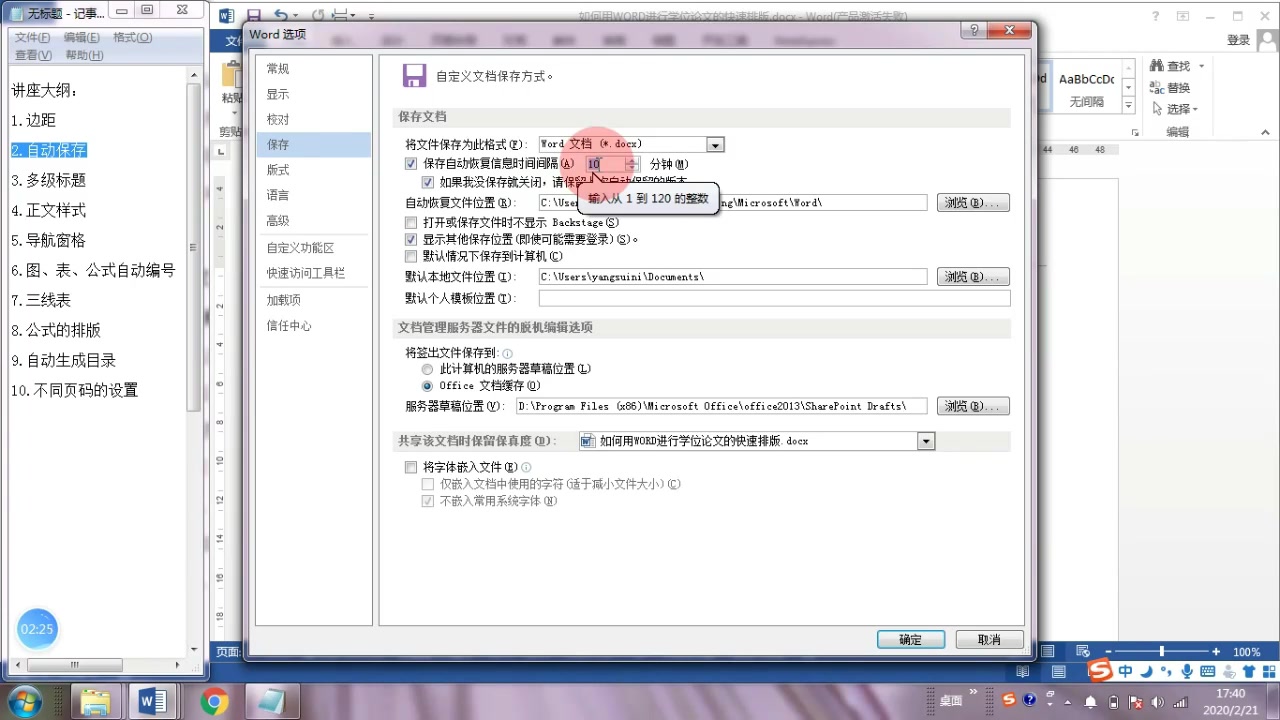The image size is (1280, 720).
Task: Select the Office 文档缓存 radio button
Action: (428, 387)
